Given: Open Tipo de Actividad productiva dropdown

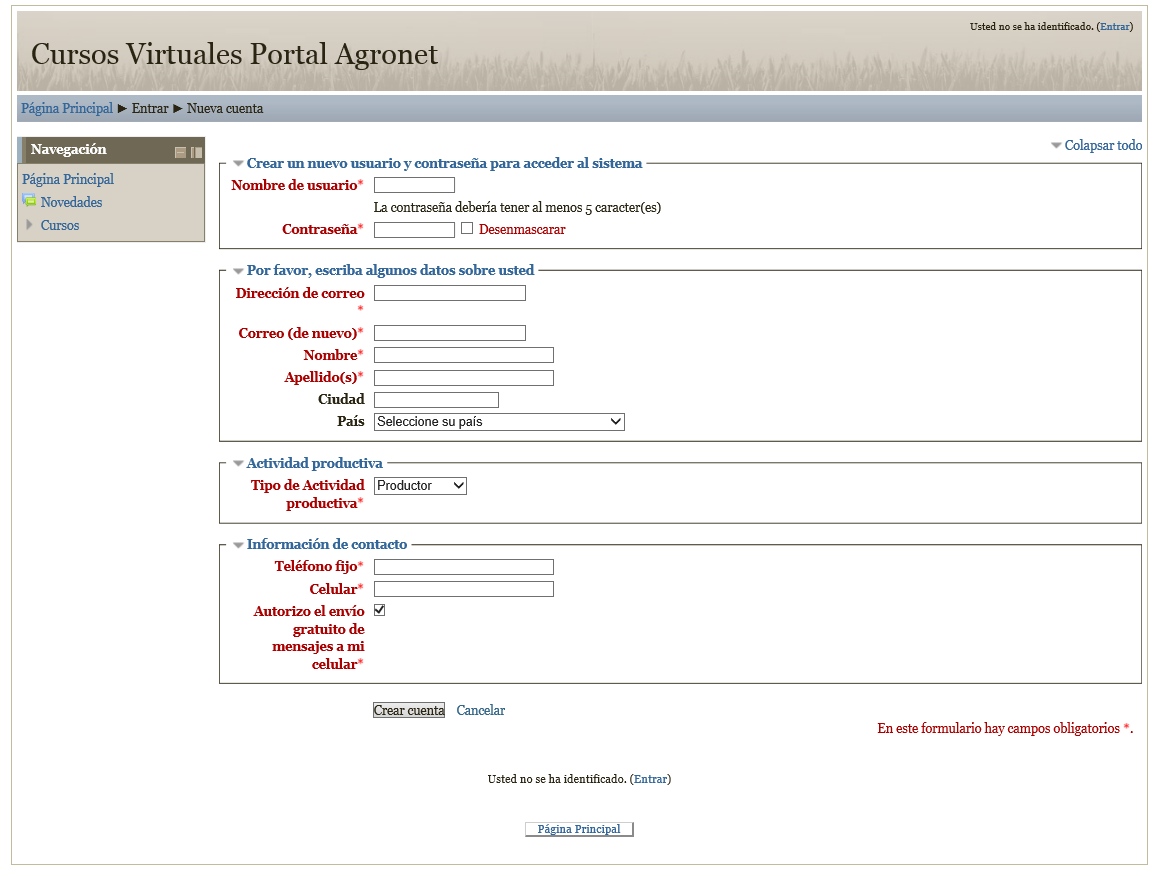Looking at the screenshot, I should (420, 486).
